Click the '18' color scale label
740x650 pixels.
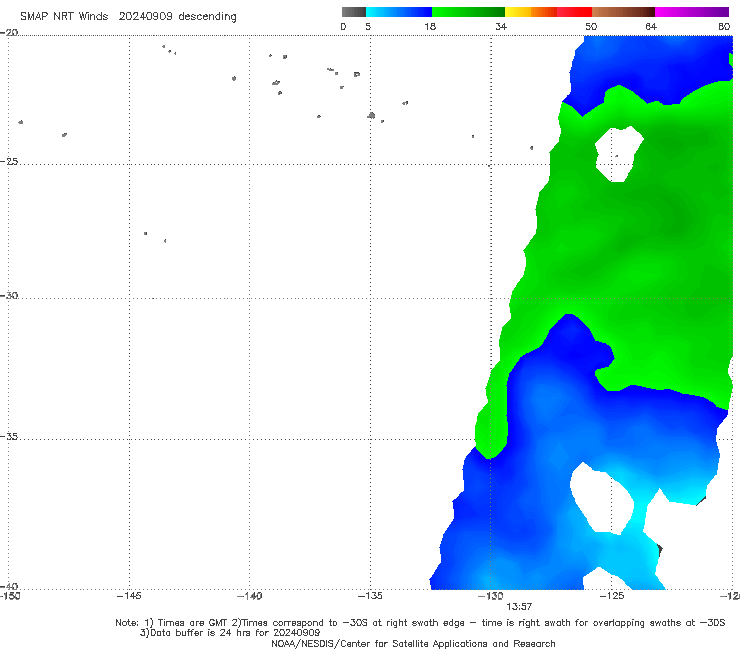[x=430, y=26]
